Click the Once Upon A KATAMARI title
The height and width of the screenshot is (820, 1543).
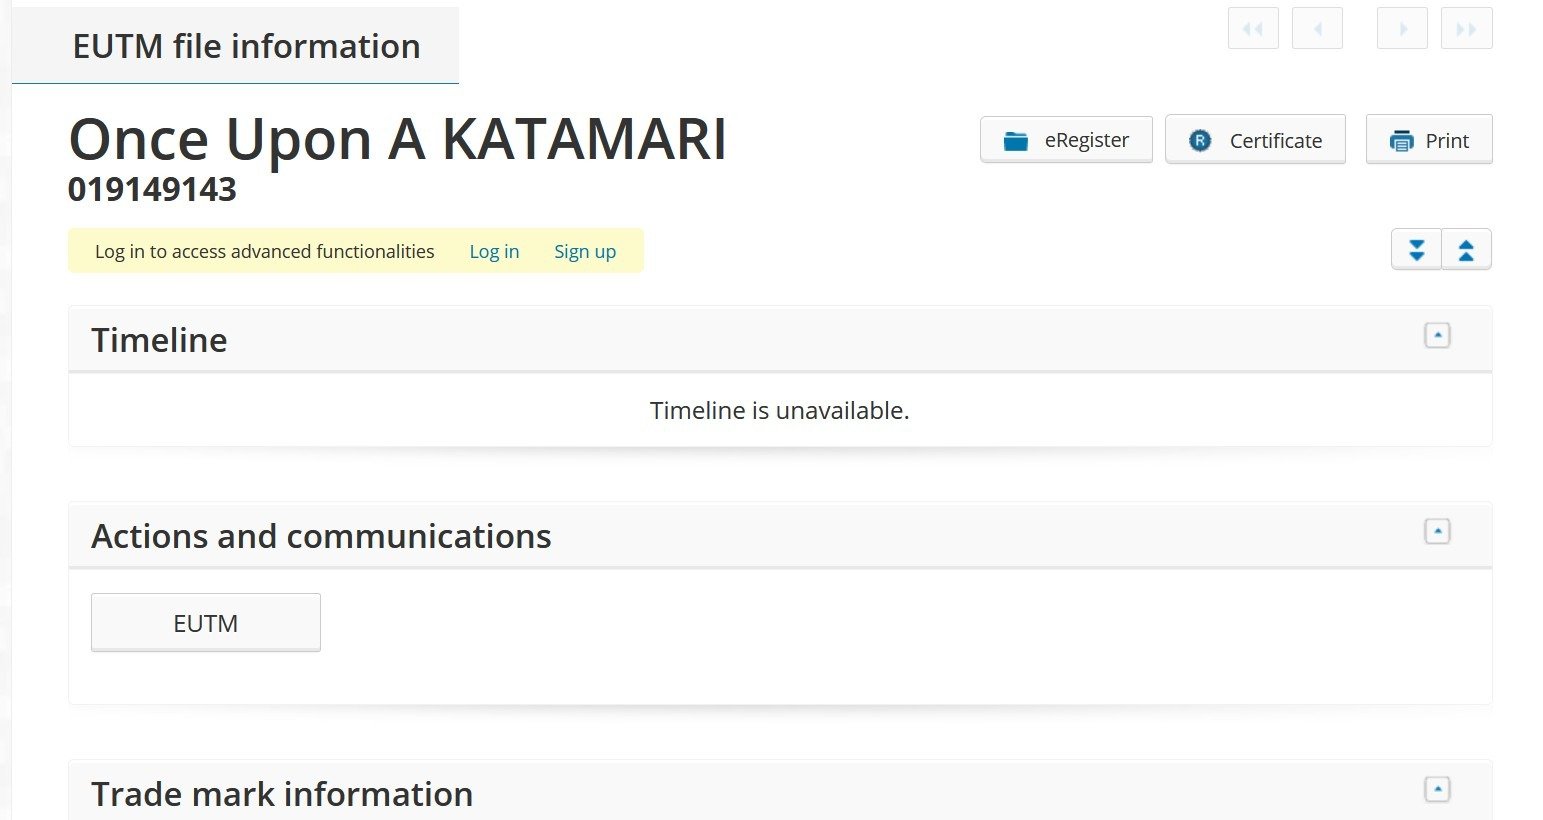[397, 138]
